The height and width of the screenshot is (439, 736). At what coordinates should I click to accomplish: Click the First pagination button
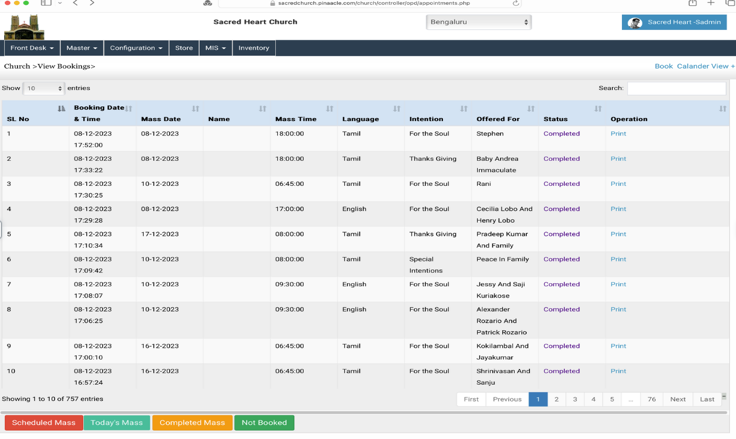[x=471, y=400]
